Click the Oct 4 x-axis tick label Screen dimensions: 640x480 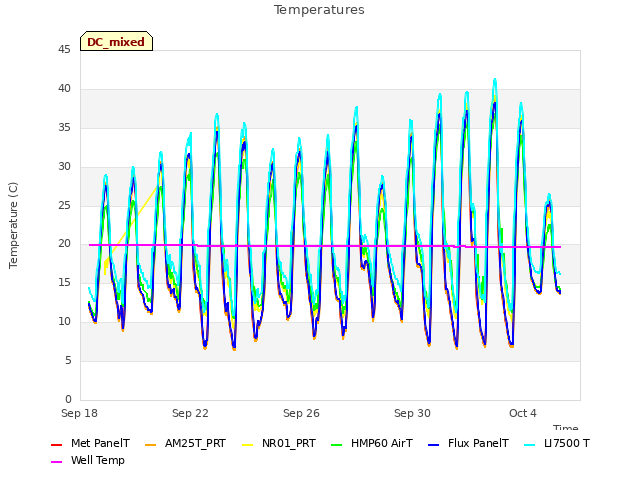tap(523, 413)
